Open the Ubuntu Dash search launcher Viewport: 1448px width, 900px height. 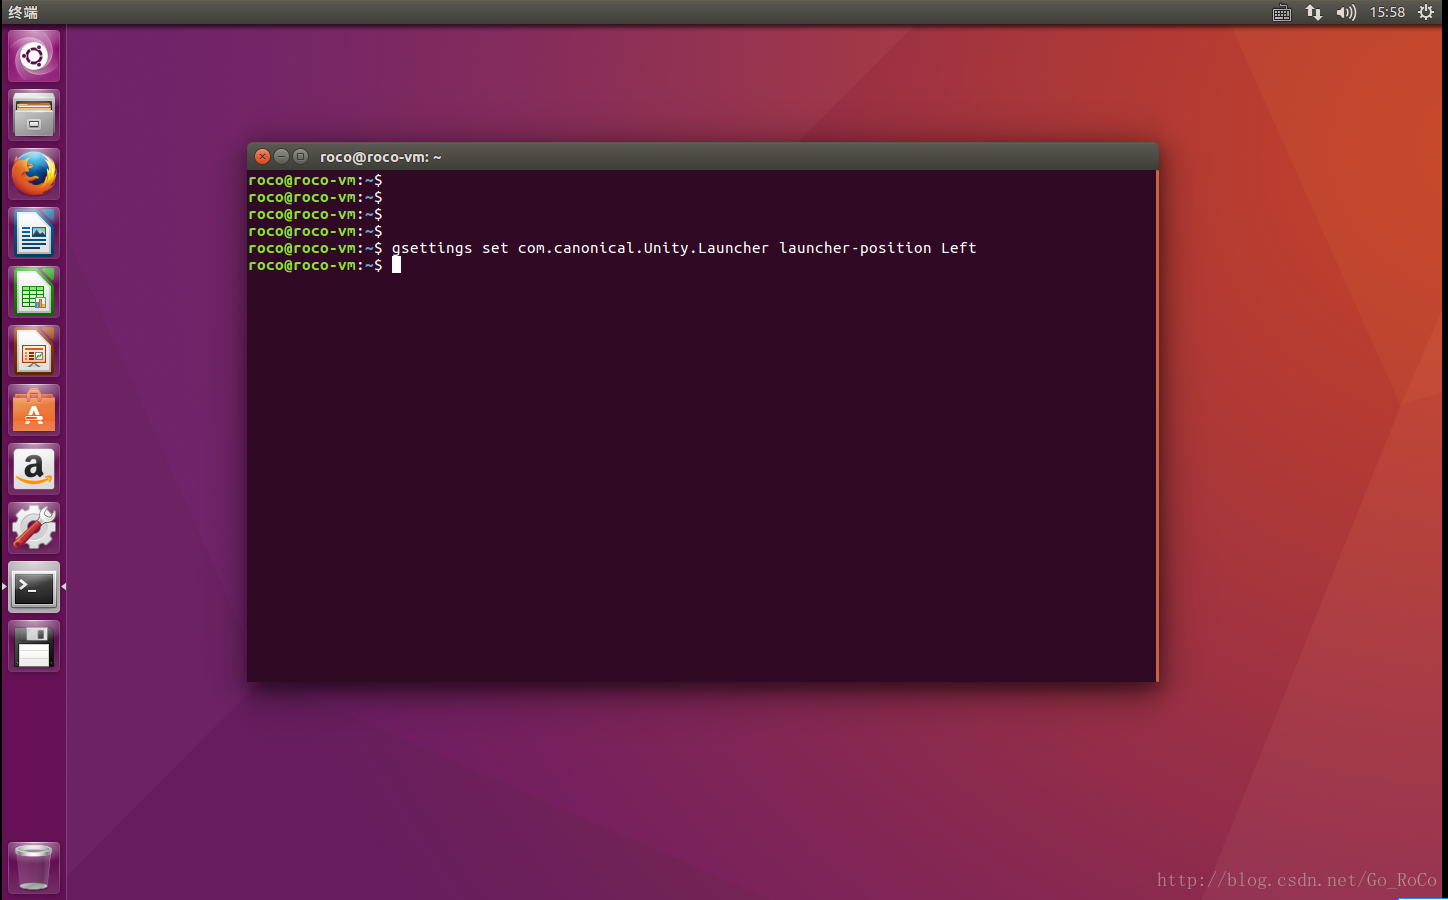(34, 56)
